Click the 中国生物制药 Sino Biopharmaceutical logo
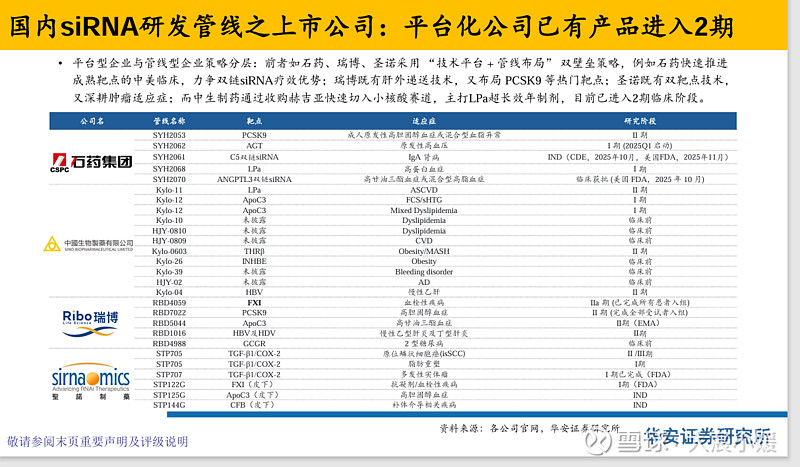 (x=89, y=244)
